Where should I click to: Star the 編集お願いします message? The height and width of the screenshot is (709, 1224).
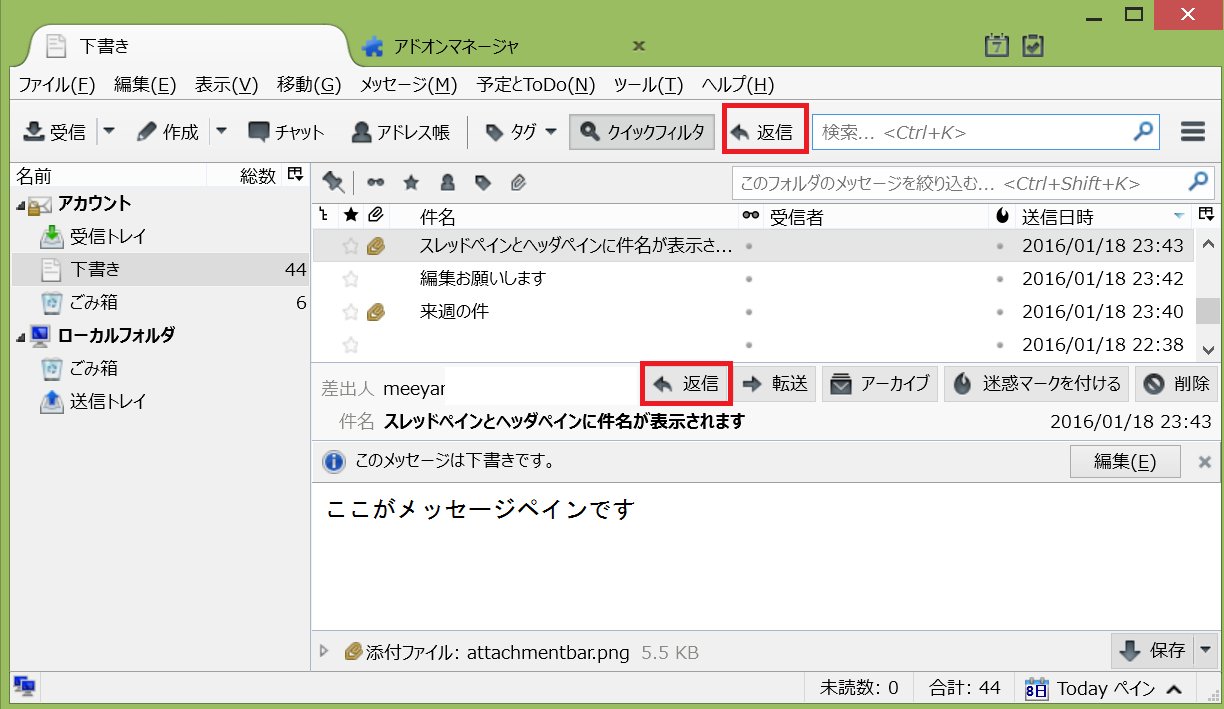click(x=350, y=279)
